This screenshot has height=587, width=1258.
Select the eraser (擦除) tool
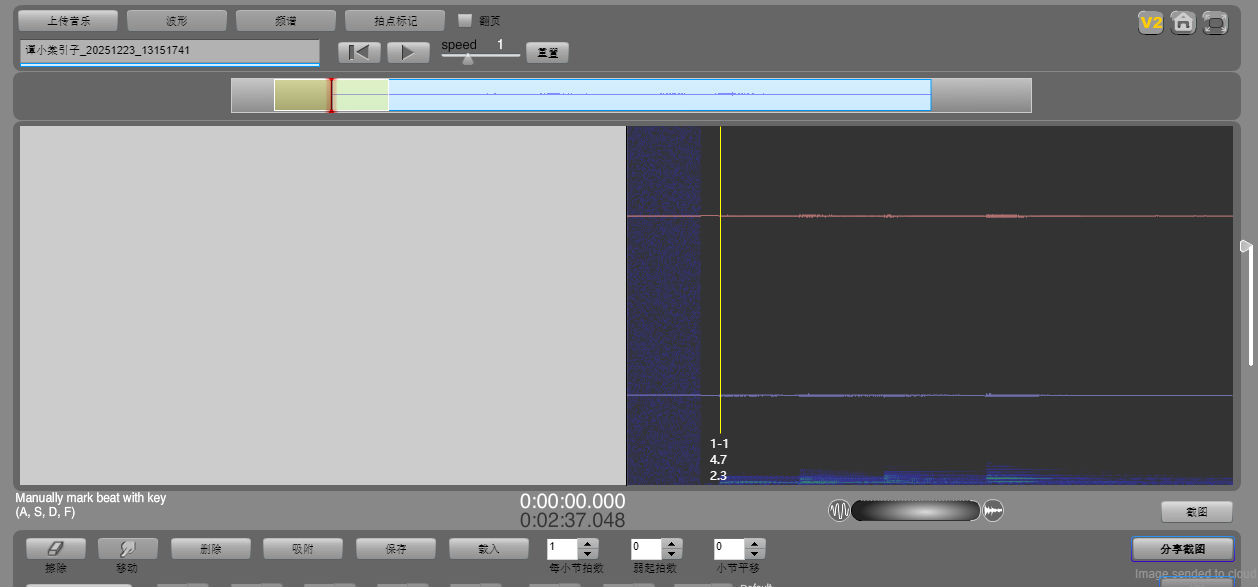[x=55, y=549]
